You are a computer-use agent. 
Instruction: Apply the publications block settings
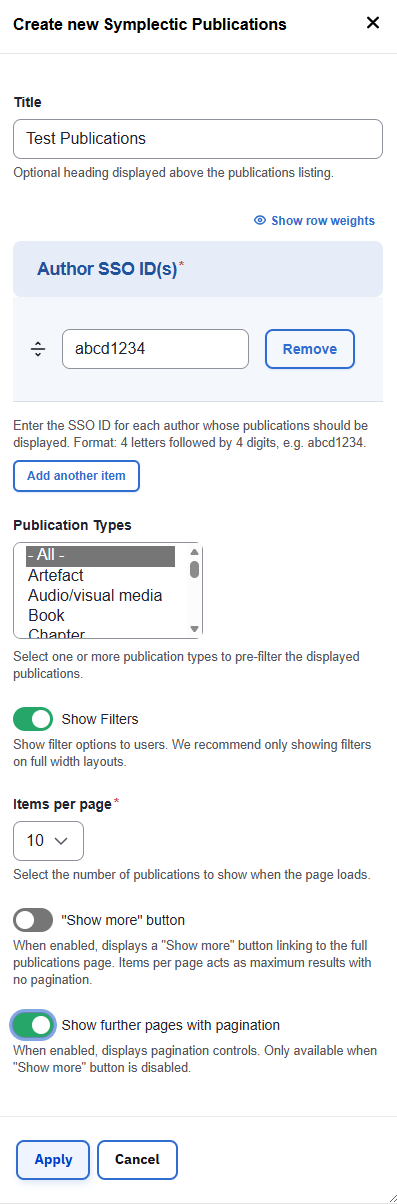click(53, 1160)
